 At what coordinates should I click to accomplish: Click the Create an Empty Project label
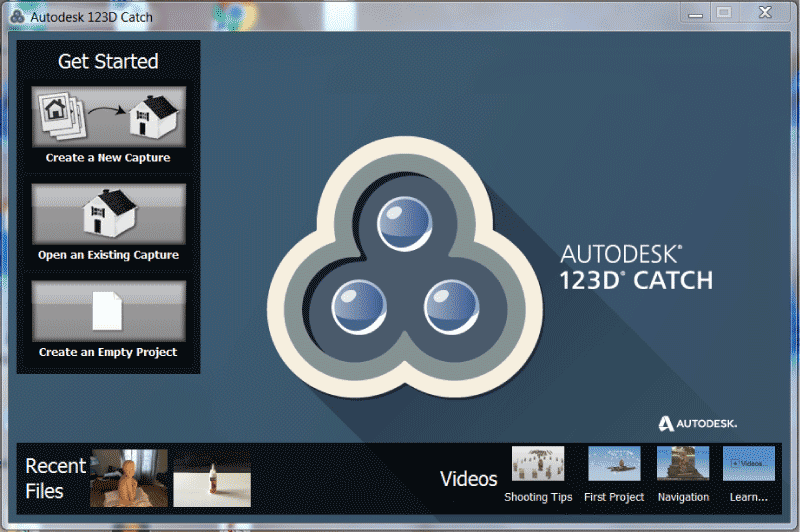108,352
